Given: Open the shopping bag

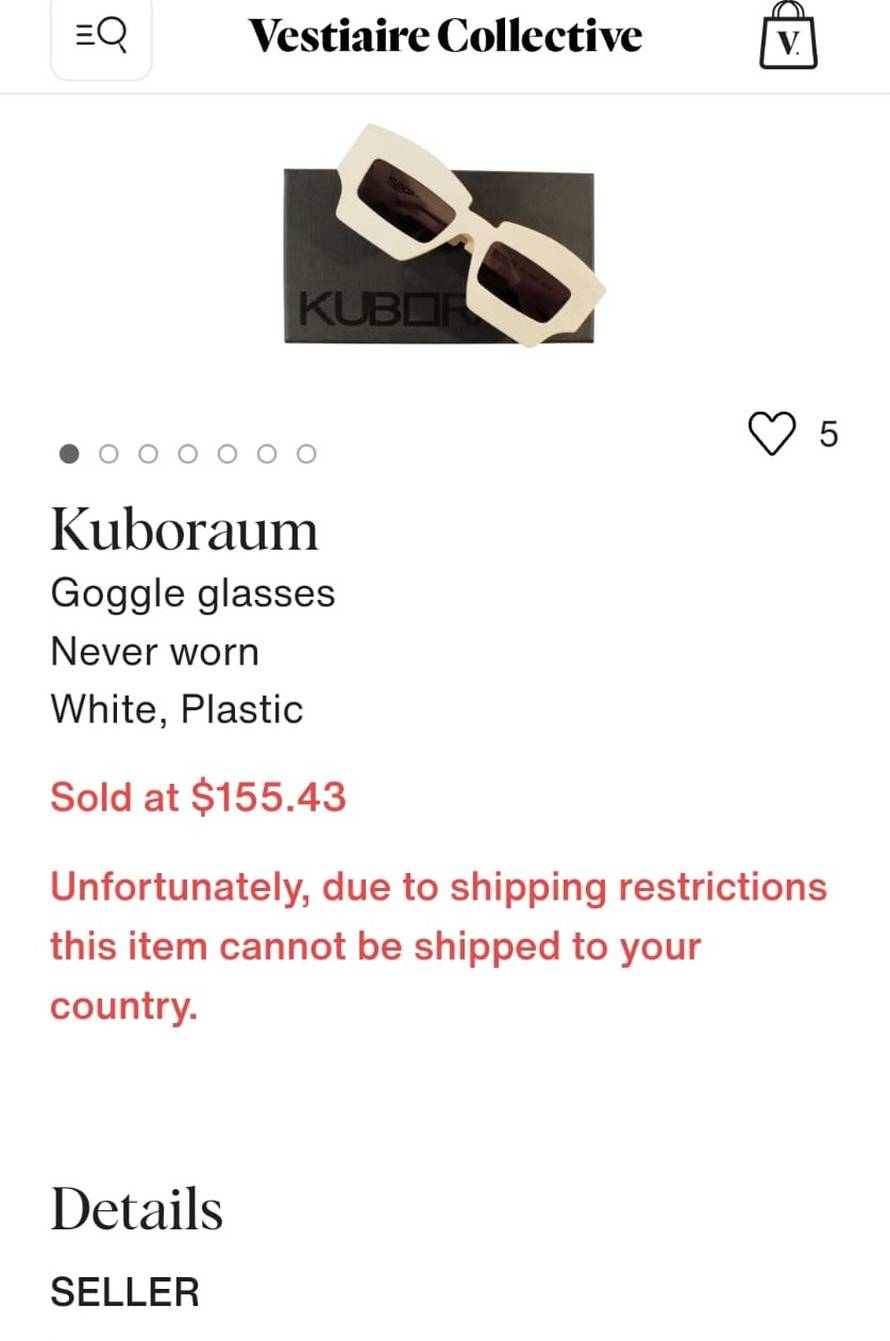Looking at the screenshot, I should pyautogui.click(x=788, y=36).
